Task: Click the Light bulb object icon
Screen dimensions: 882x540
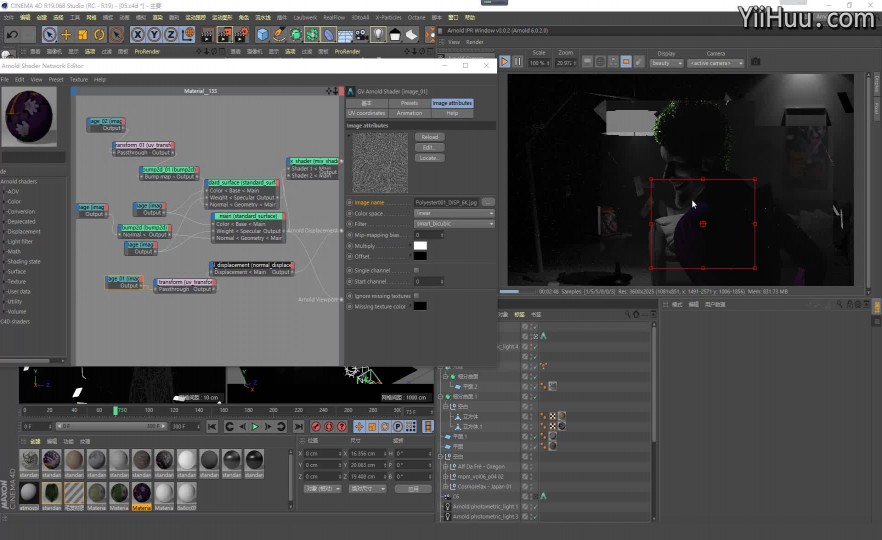Action: (379, 35)
